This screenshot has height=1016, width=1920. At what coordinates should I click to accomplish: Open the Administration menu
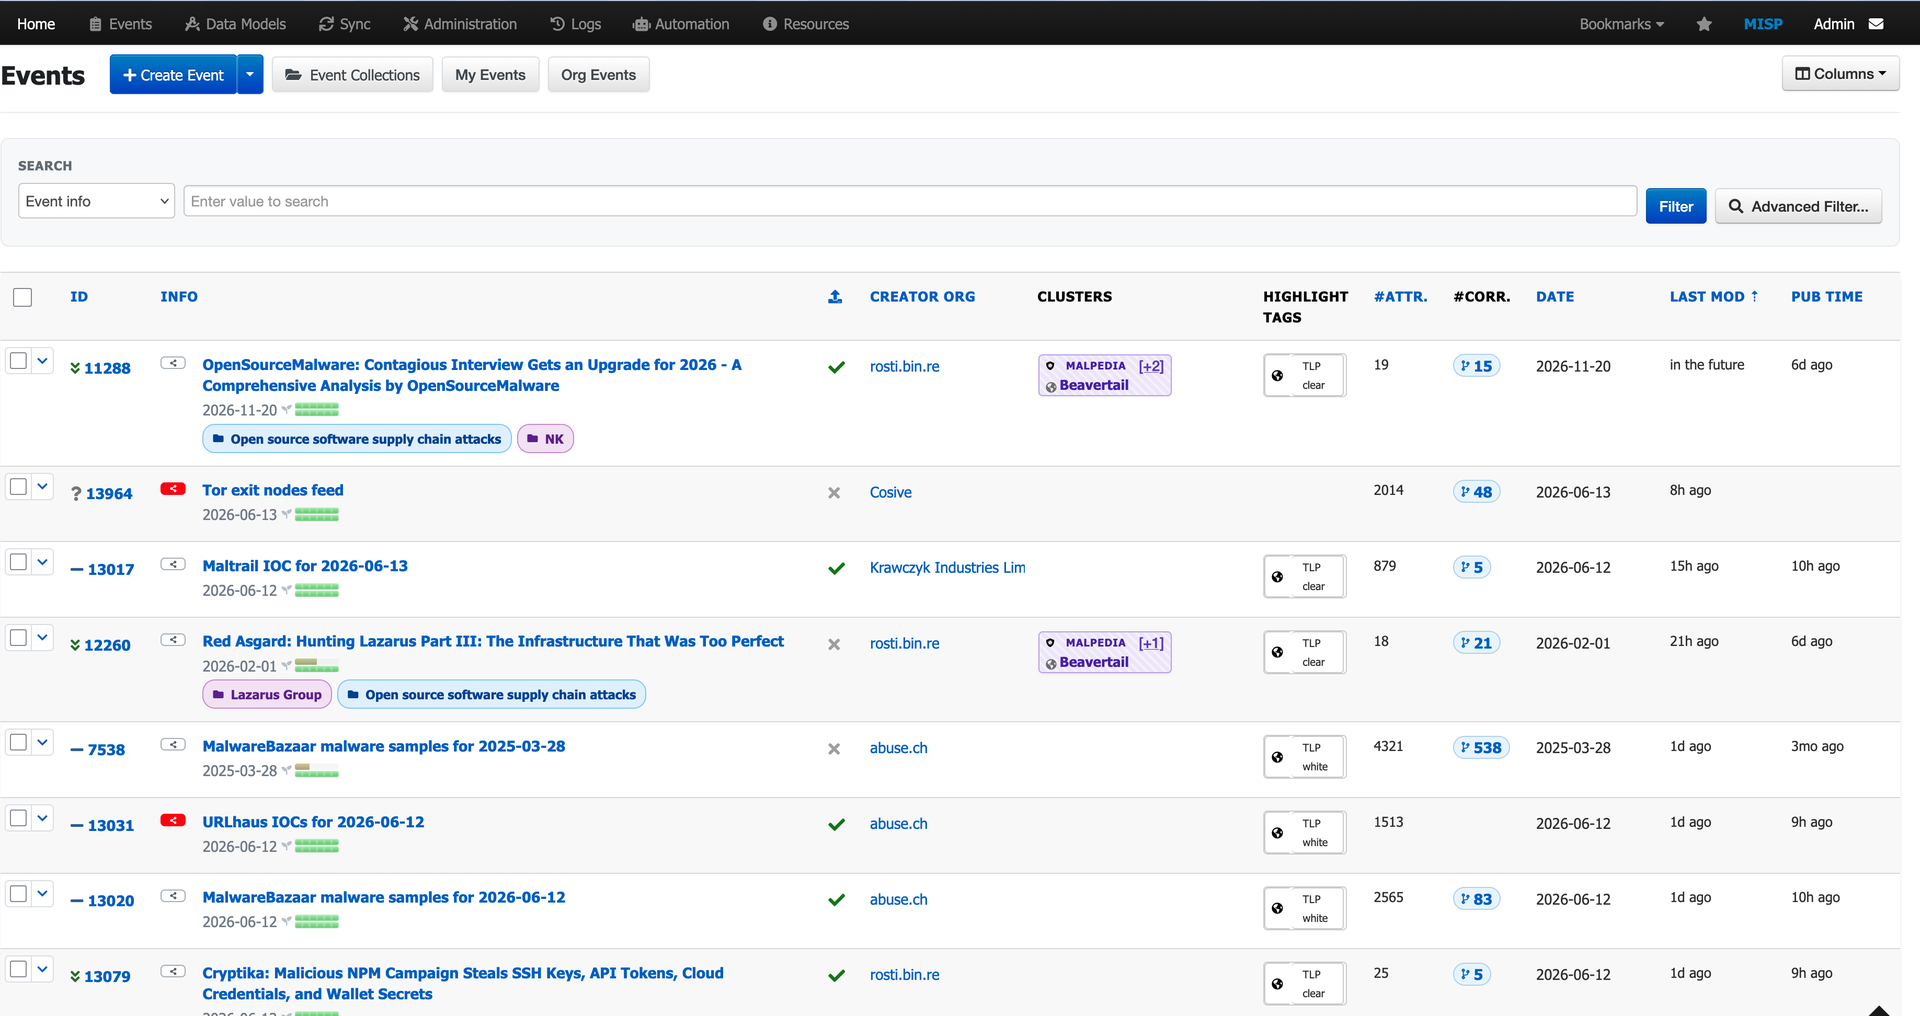[x=460, y=24]
